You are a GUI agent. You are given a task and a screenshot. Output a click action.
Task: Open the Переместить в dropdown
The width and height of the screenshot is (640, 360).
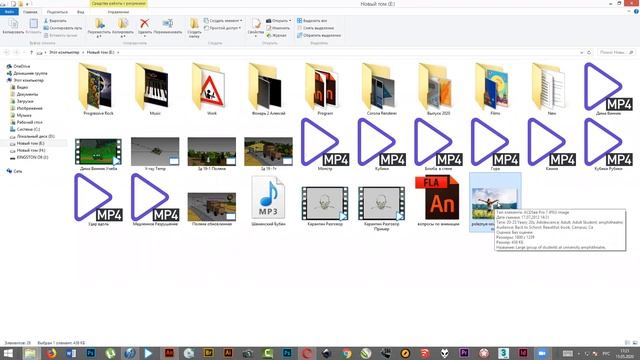coord(99,33)
